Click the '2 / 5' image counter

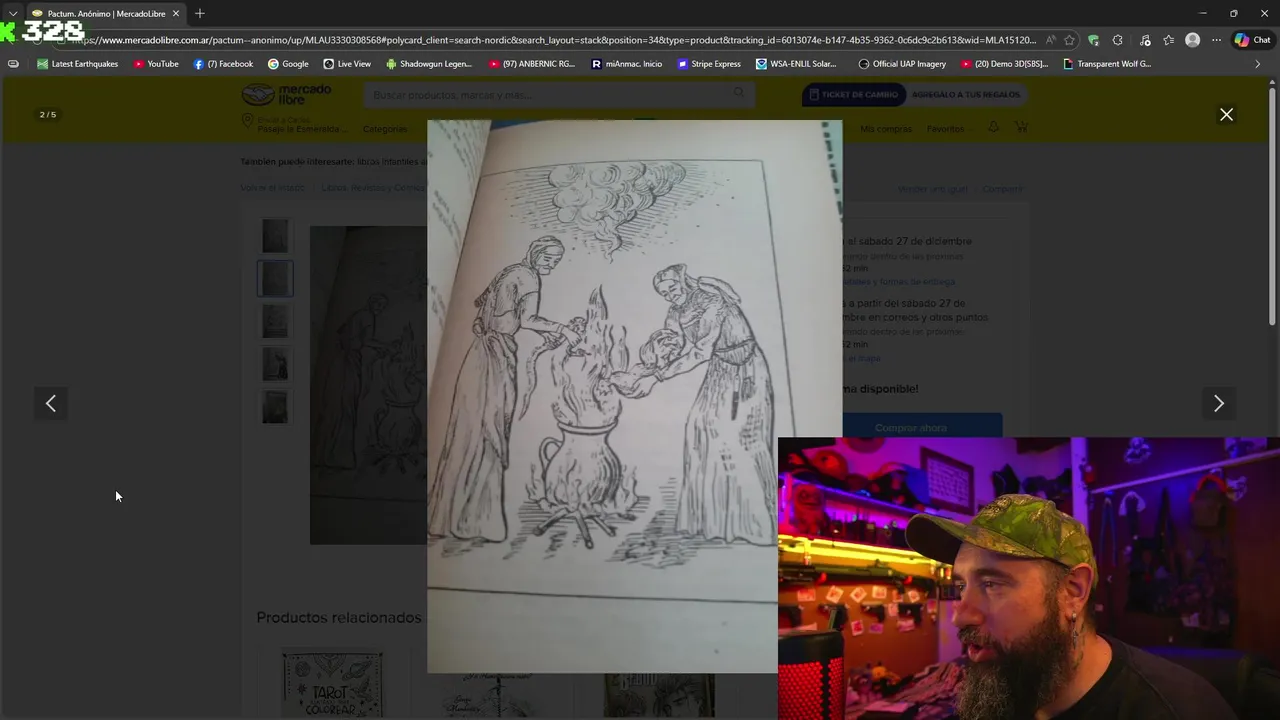48,115
